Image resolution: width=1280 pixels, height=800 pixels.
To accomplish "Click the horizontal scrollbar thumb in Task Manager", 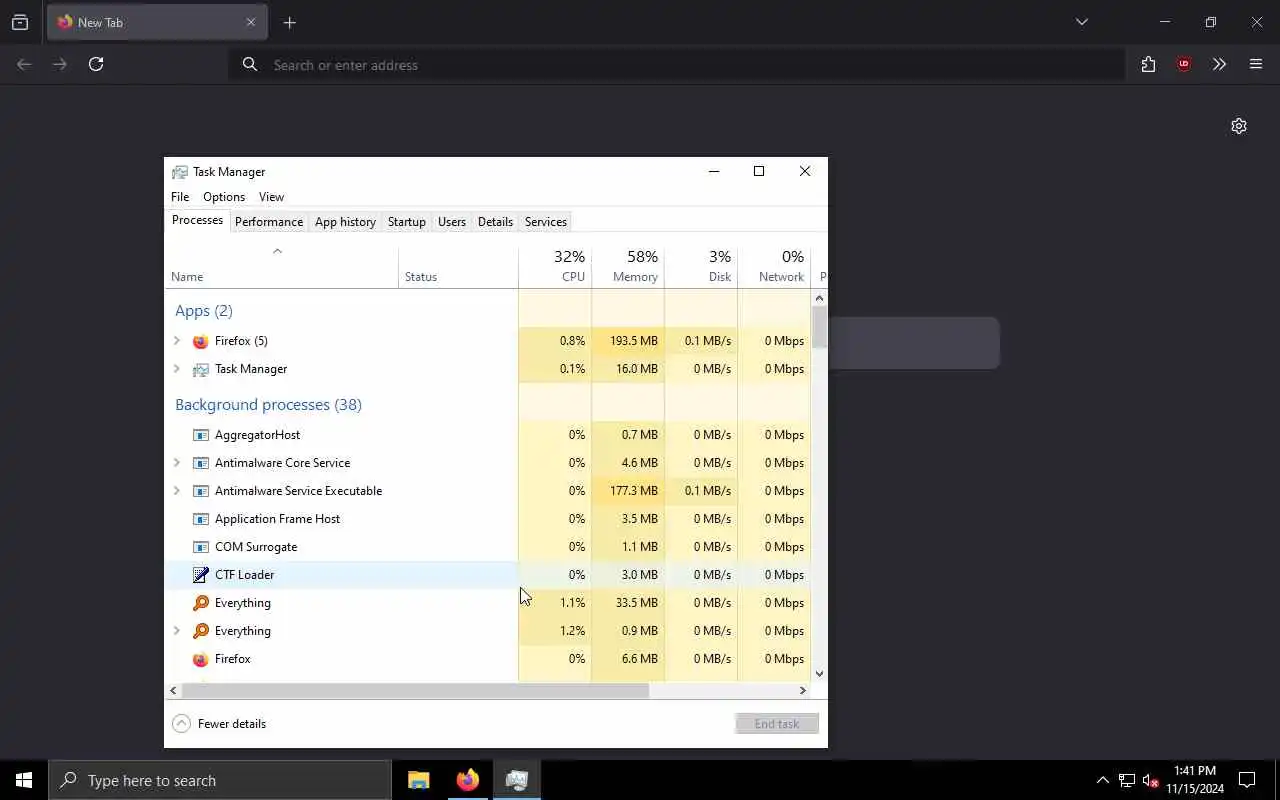I will [414, 690].
